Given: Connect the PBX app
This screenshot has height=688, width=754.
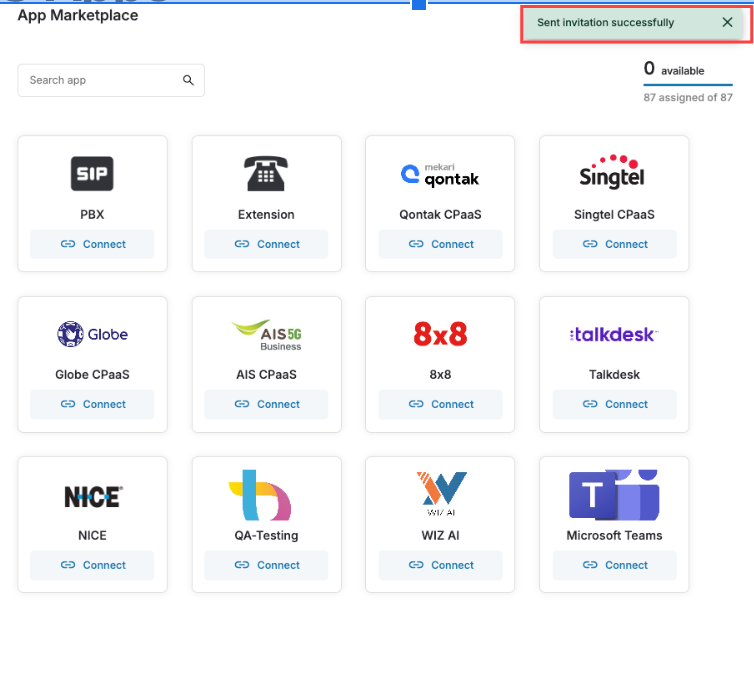Looking at the screenshot, I should coord(92,244).
